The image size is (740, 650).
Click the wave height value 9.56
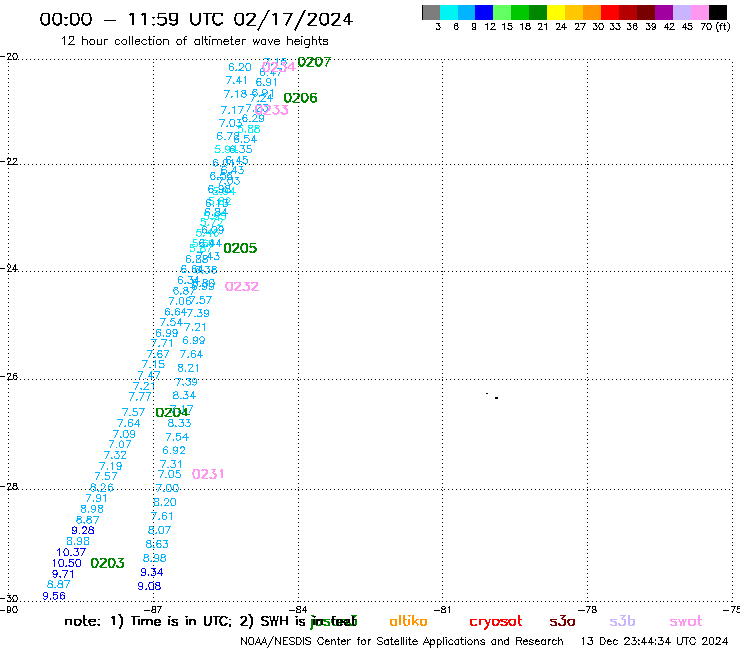click(x=54, y=596)
